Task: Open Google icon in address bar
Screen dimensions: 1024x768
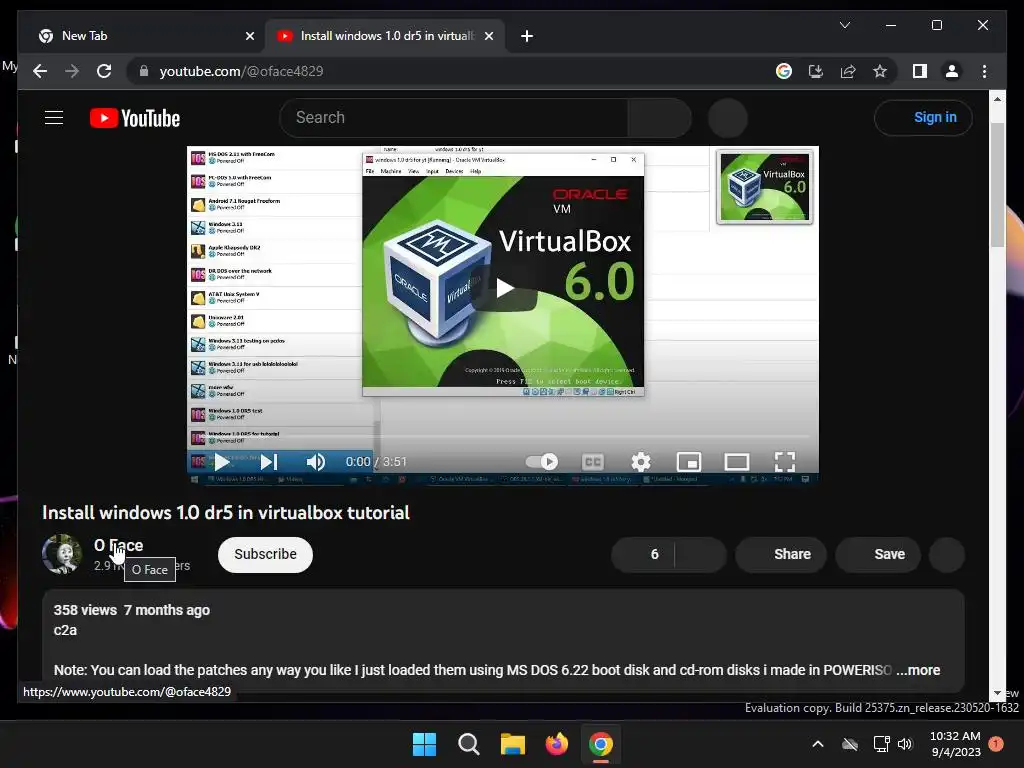Action: pyautogui.click(x=784, y=71)
